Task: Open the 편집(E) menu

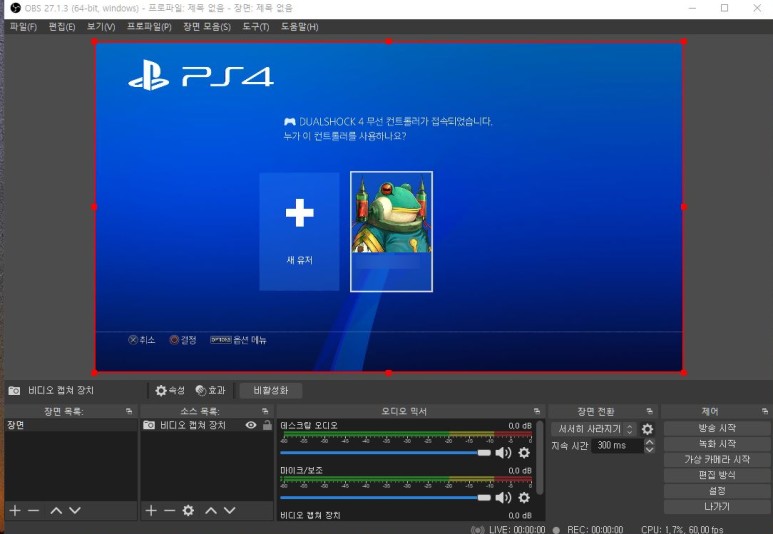Action: point(62,27)
